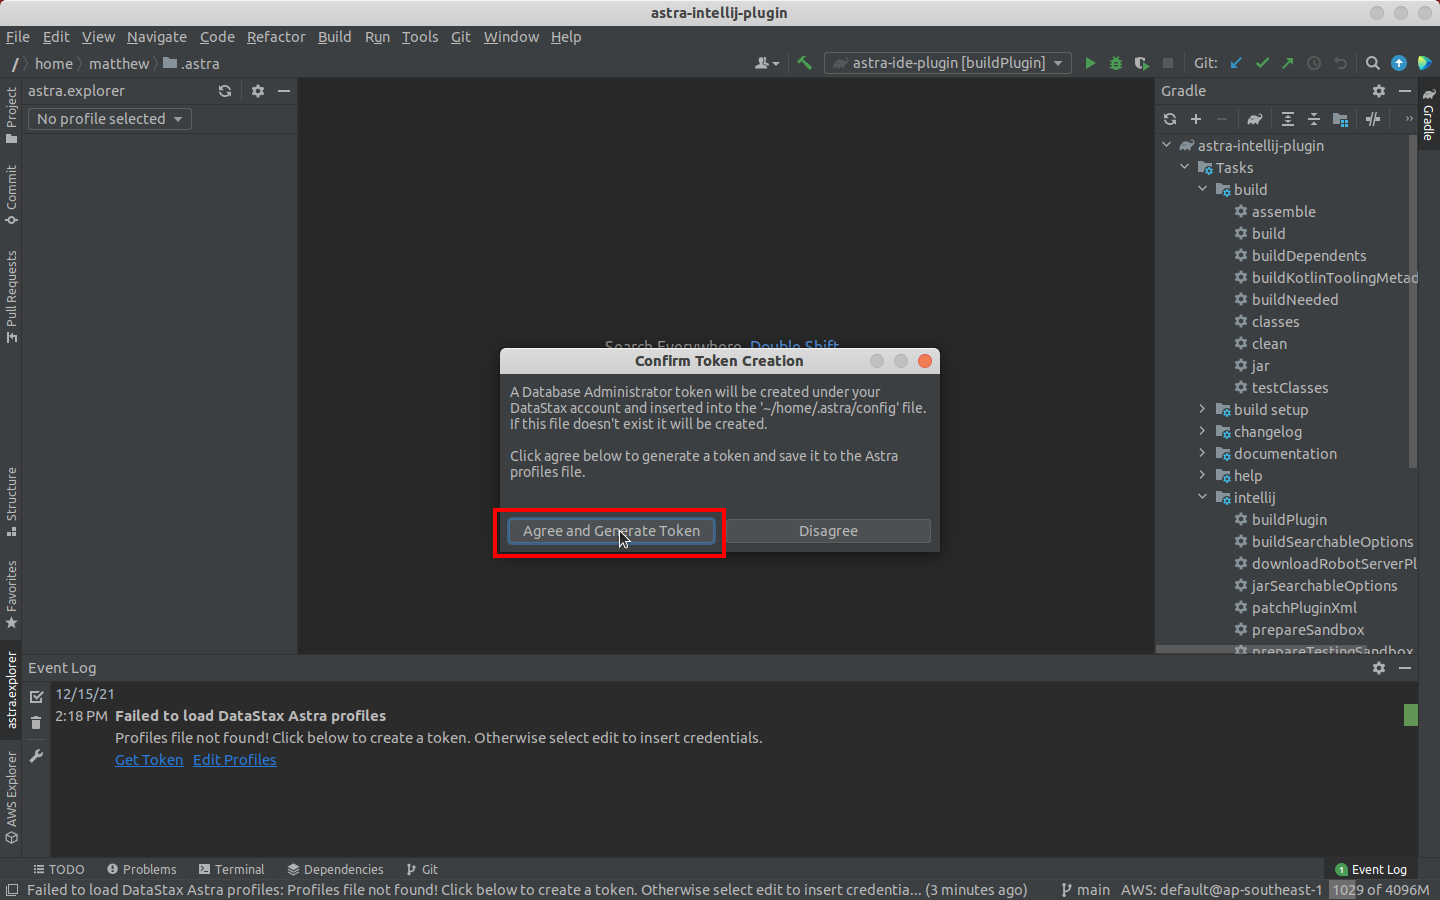1440x900 pixels.
Task: Click the colorful Code With Me logo icon
Action: point(1425,63)
